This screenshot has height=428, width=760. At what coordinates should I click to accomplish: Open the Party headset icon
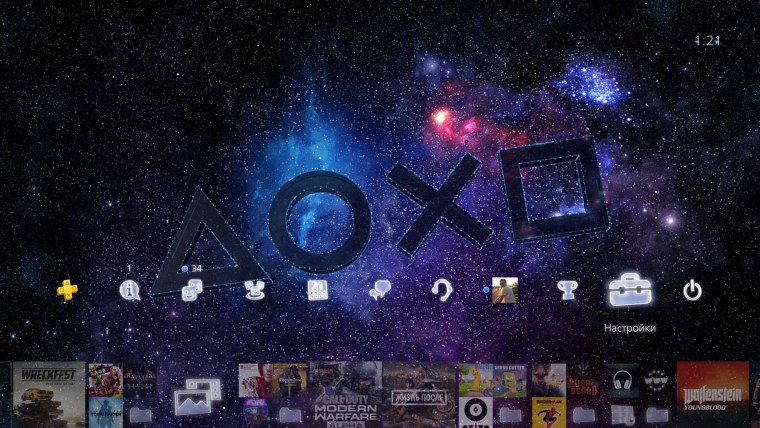coord(442,291)
